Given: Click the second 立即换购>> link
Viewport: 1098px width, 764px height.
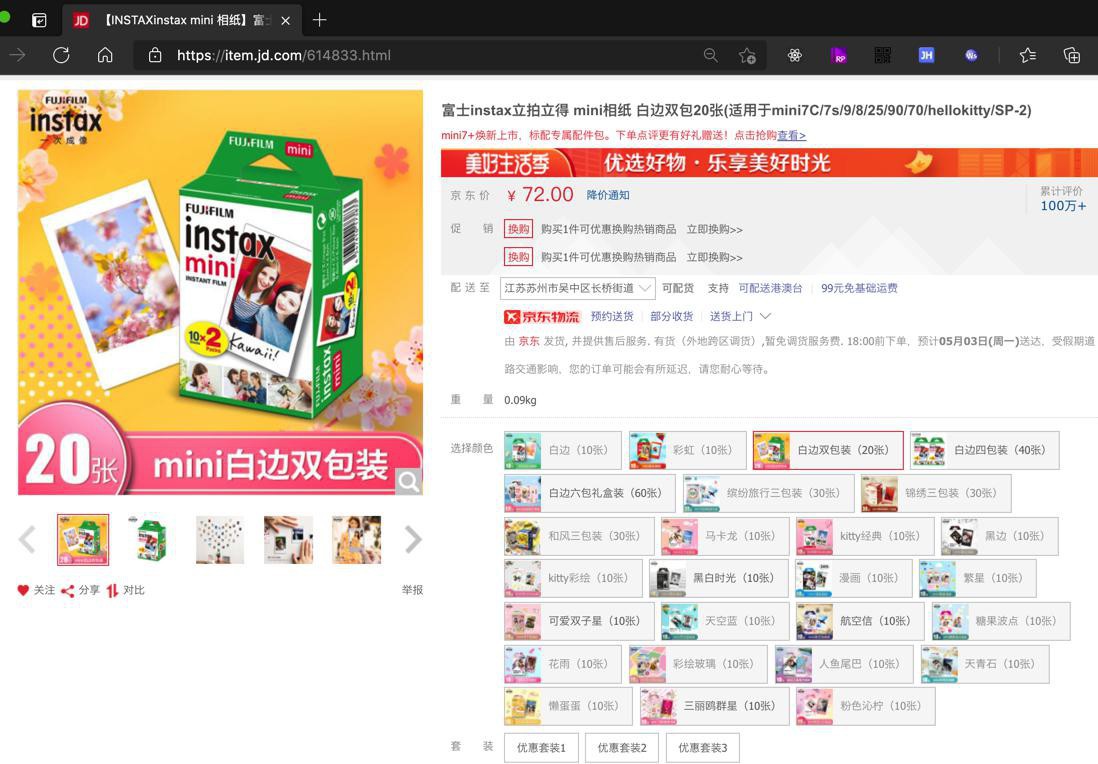Looking at the screenshot, I should [x=714, y=258].
